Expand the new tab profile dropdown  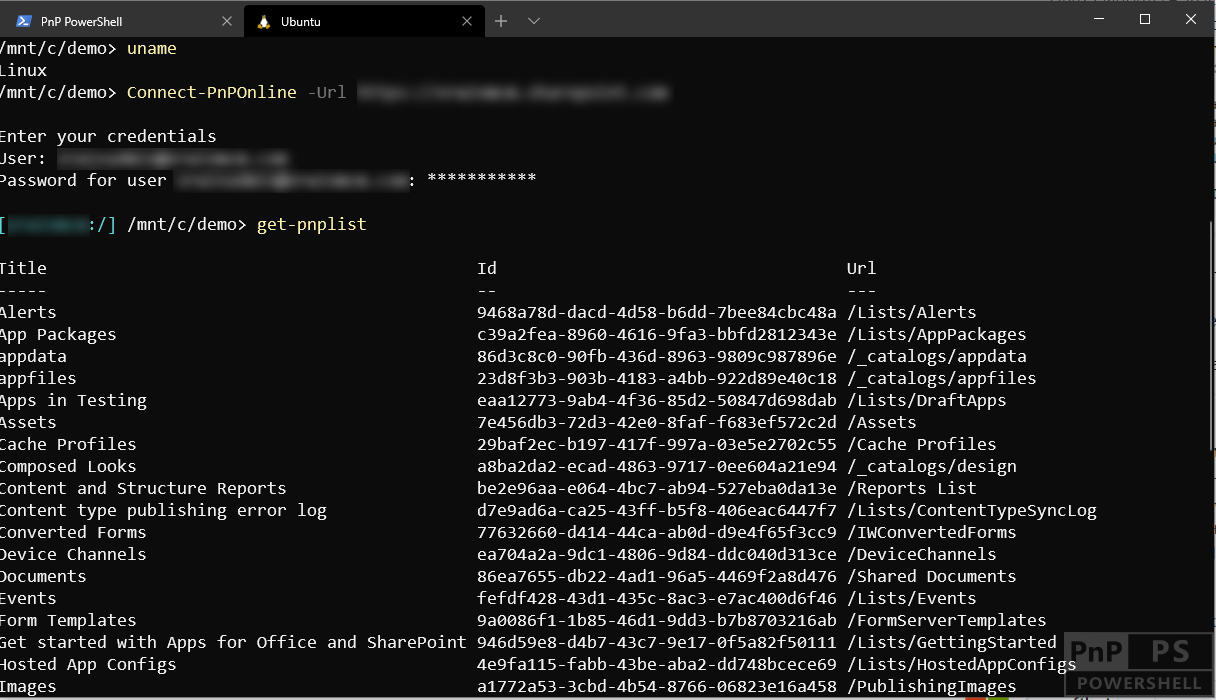click(534, 21)
